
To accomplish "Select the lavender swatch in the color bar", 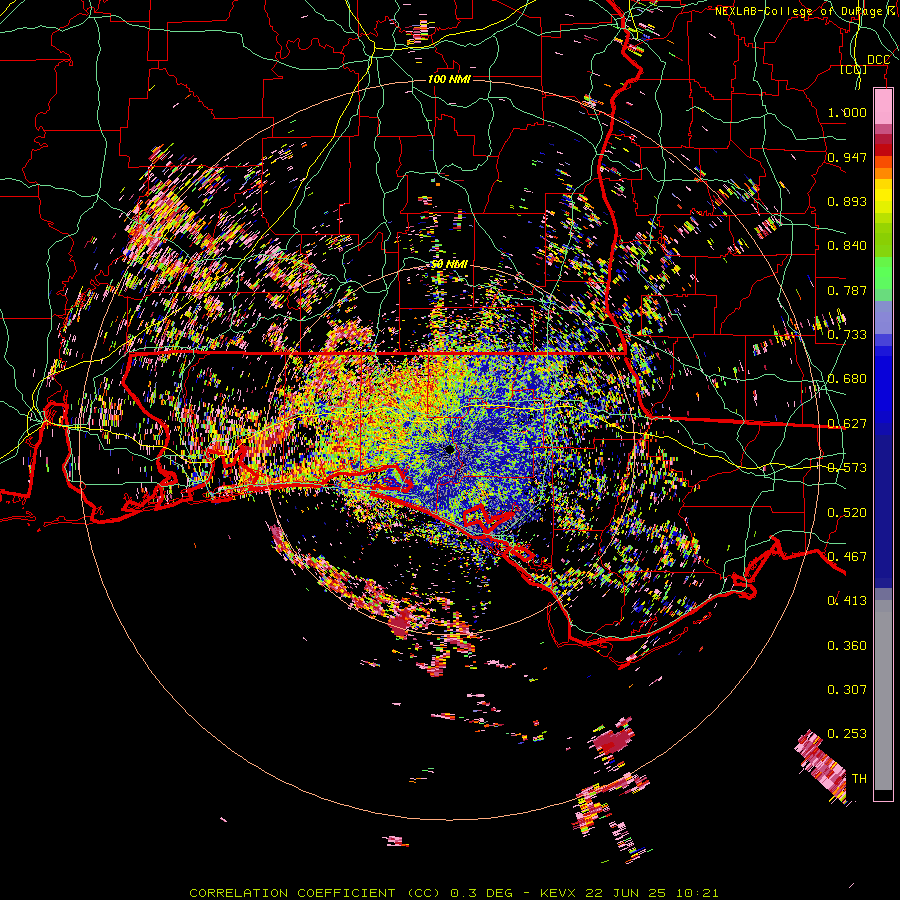I will [883, 317].
